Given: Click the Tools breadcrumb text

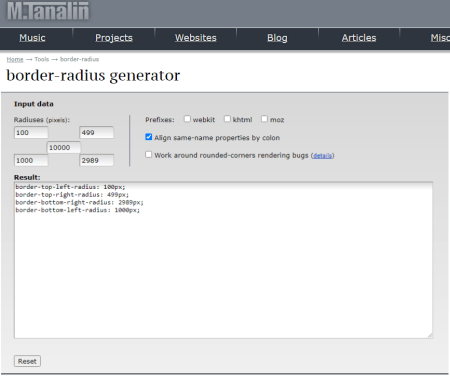Looking at the screenshot, I should point(42,59).
